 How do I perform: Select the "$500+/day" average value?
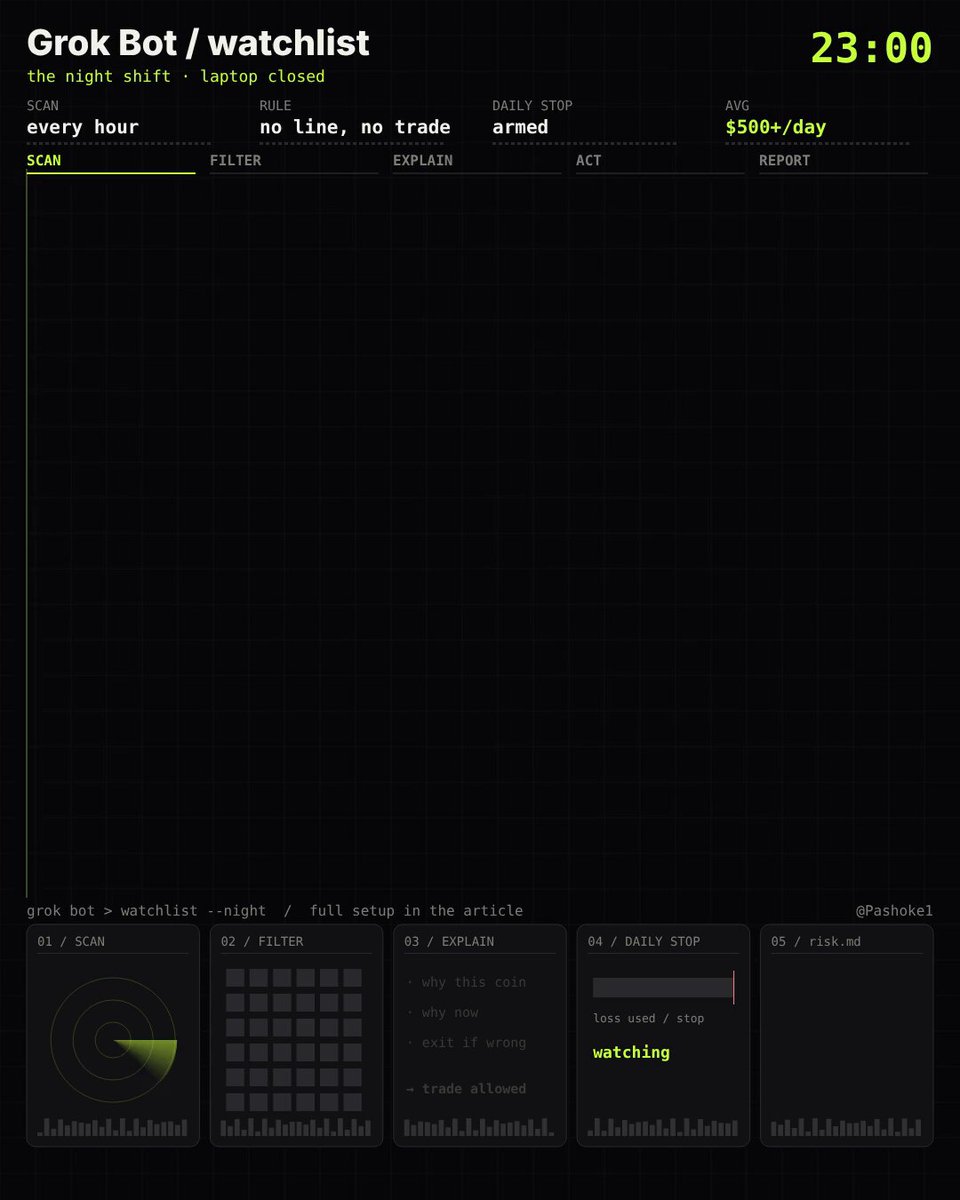(776, 127)
